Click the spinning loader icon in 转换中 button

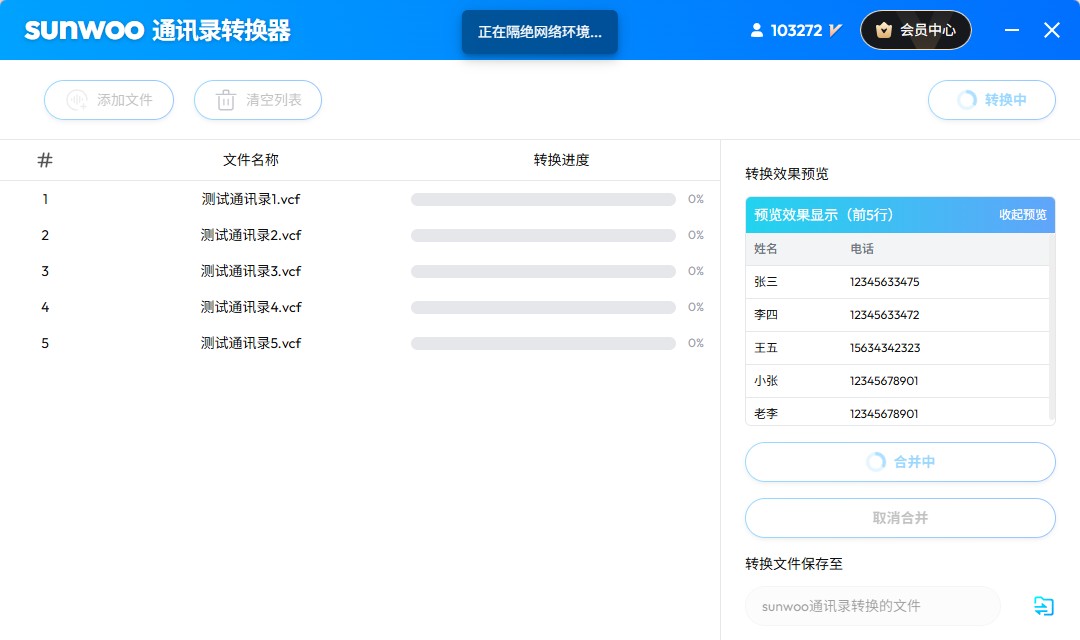coord(964,100)
